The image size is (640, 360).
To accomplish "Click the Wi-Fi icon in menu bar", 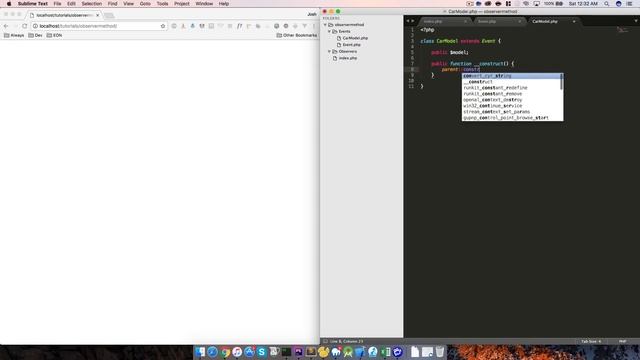I will (x=526, y=4).
